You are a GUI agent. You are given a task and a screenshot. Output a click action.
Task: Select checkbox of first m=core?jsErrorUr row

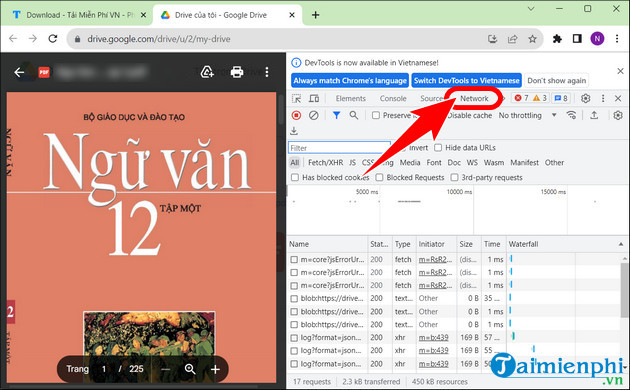point(294,259)
